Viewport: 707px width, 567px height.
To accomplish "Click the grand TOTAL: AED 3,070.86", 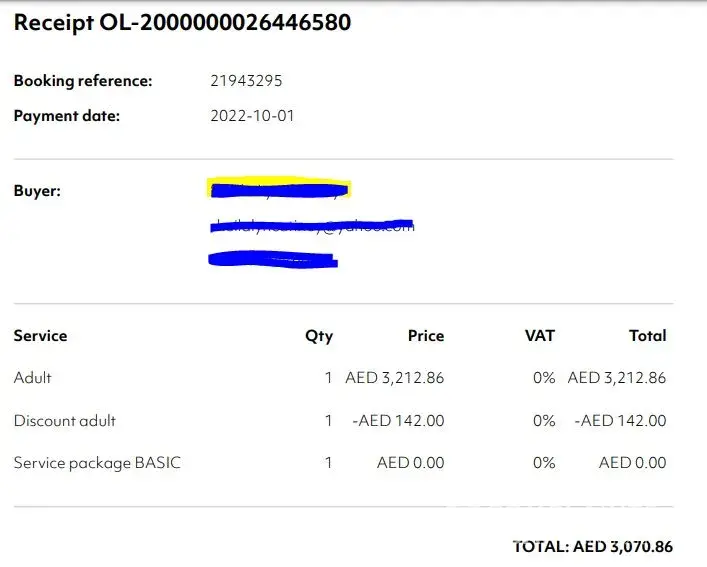I will (593, 547).
